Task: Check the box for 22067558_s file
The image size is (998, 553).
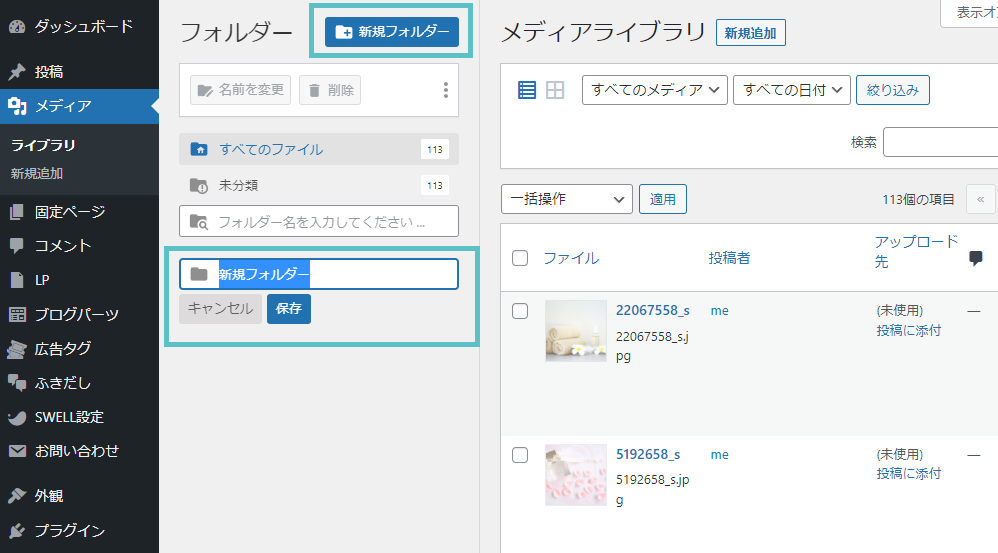Action: tap(520, 311)
